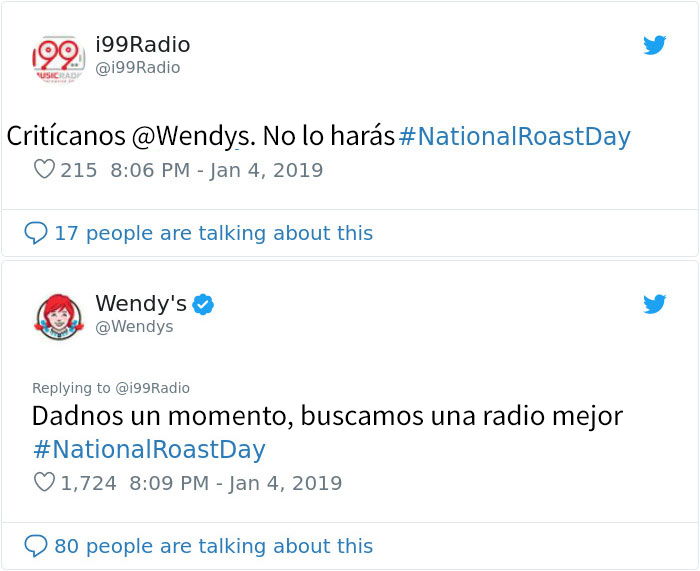
Task: Click the speech bubble icon beside 80 people
Action: pyautogui.click(x=36, y=546)
